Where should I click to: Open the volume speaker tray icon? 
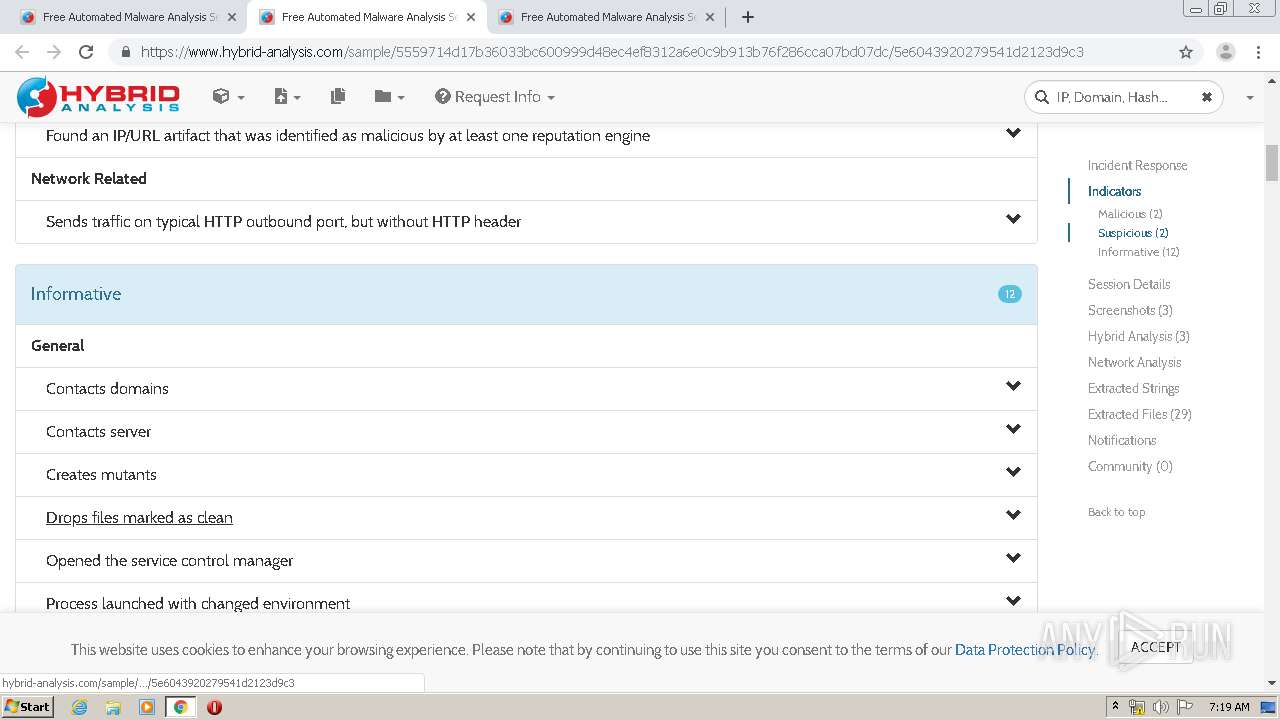[1160, 707]
